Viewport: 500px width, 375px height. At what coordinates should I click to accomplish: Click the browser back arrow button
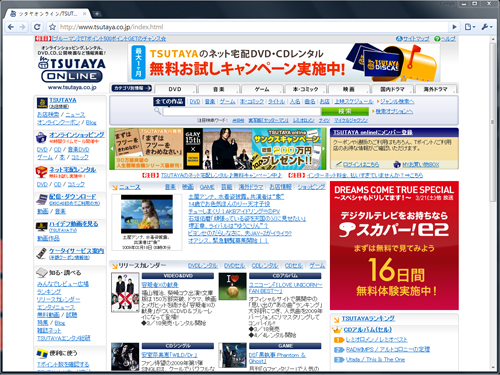click(x=11, y=27)
